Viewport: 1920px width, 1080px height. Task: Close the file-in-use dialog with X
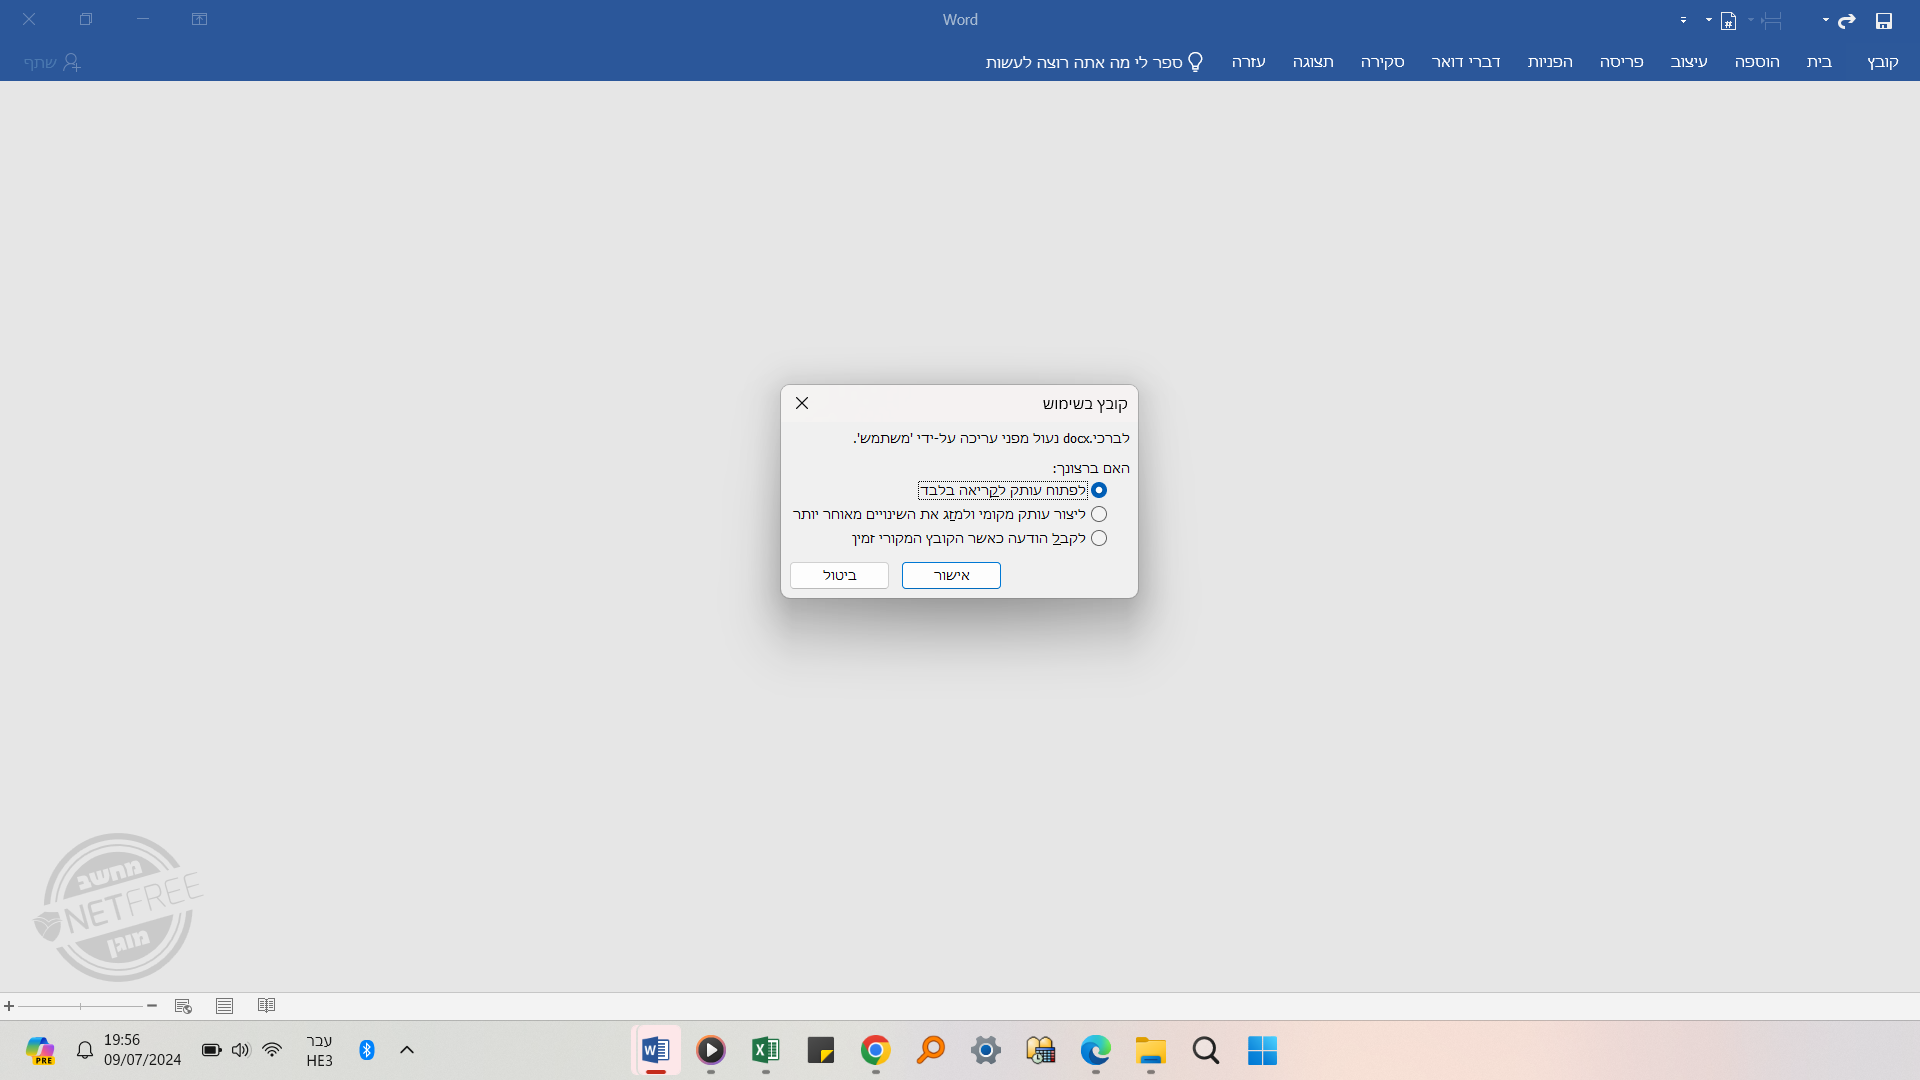(802, 403)
